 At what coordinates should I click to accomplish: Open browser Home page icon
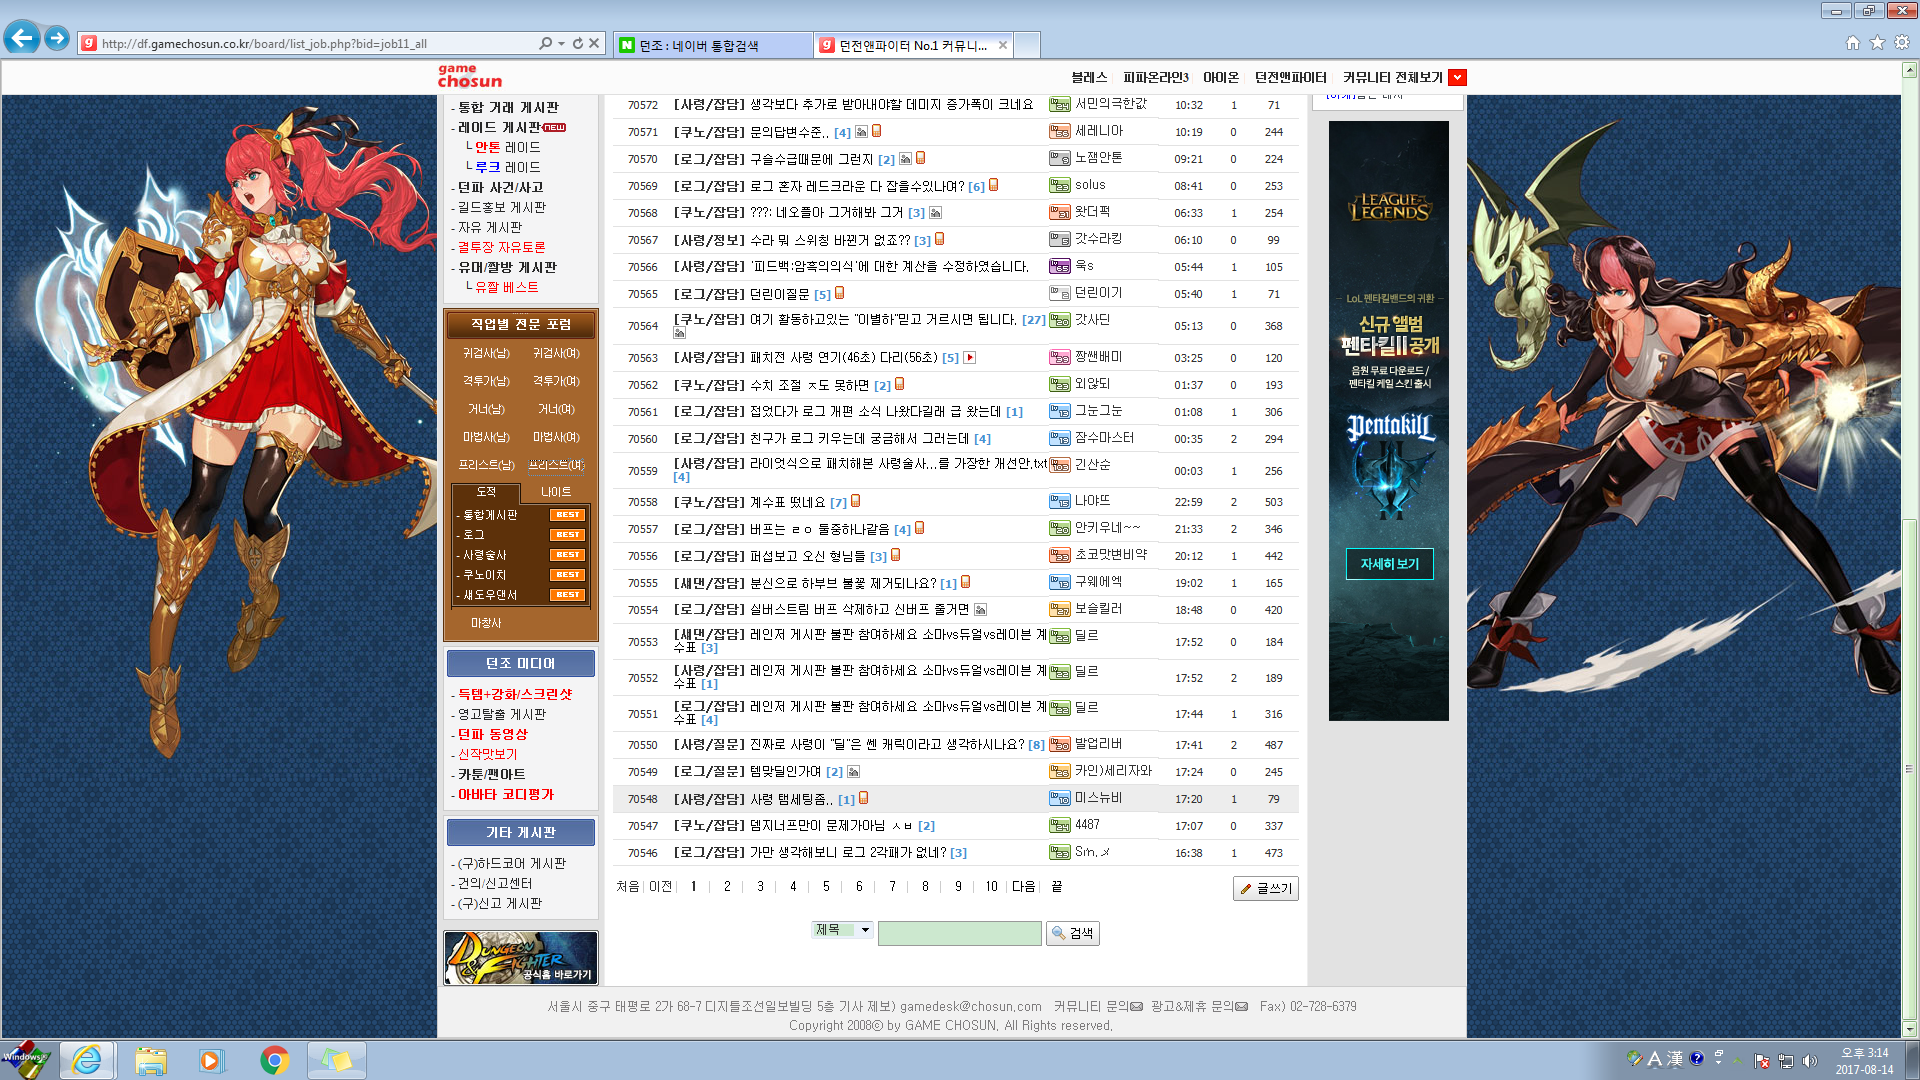[1852, 43]
